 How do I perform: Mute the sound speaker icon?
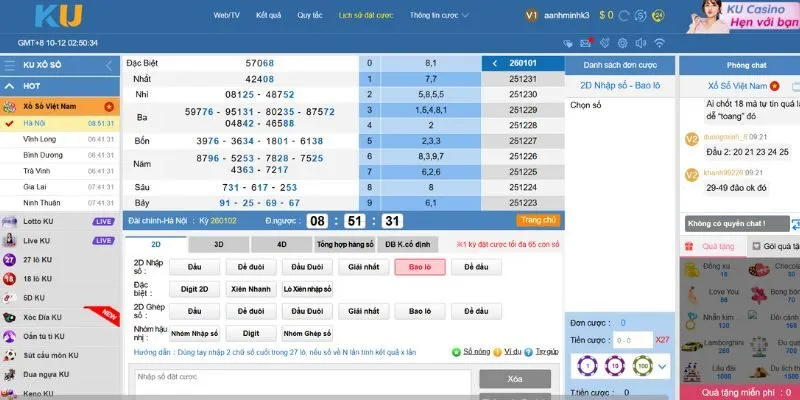641,43
